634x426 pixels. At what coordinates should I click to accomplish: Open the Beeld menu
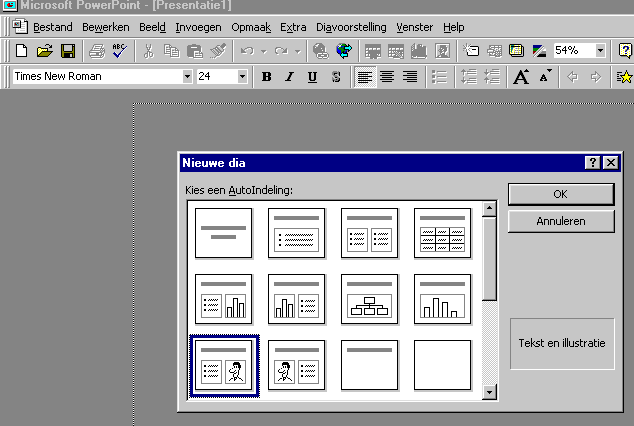click(152, 27)
